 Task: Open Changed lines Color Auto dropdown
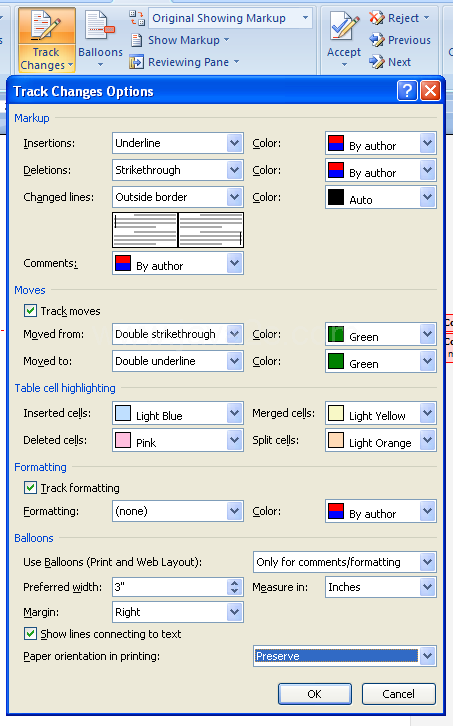pos(381,197)
